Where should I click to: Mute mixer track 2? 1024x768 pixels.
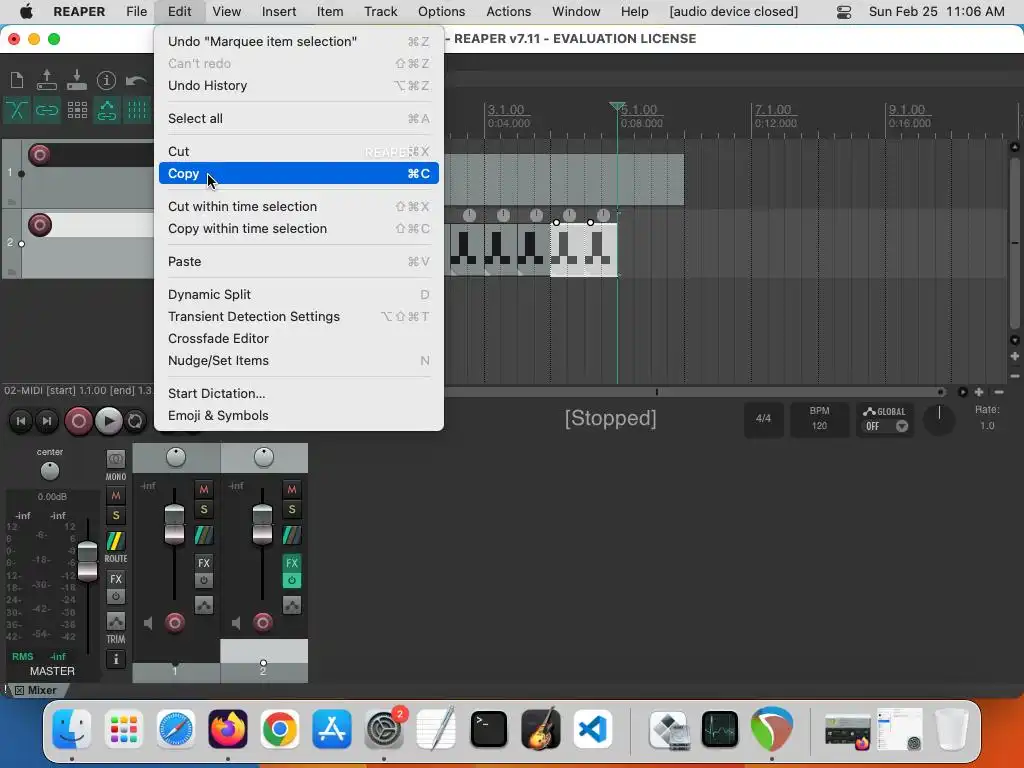pyautogui.click(x=292, y=489)
